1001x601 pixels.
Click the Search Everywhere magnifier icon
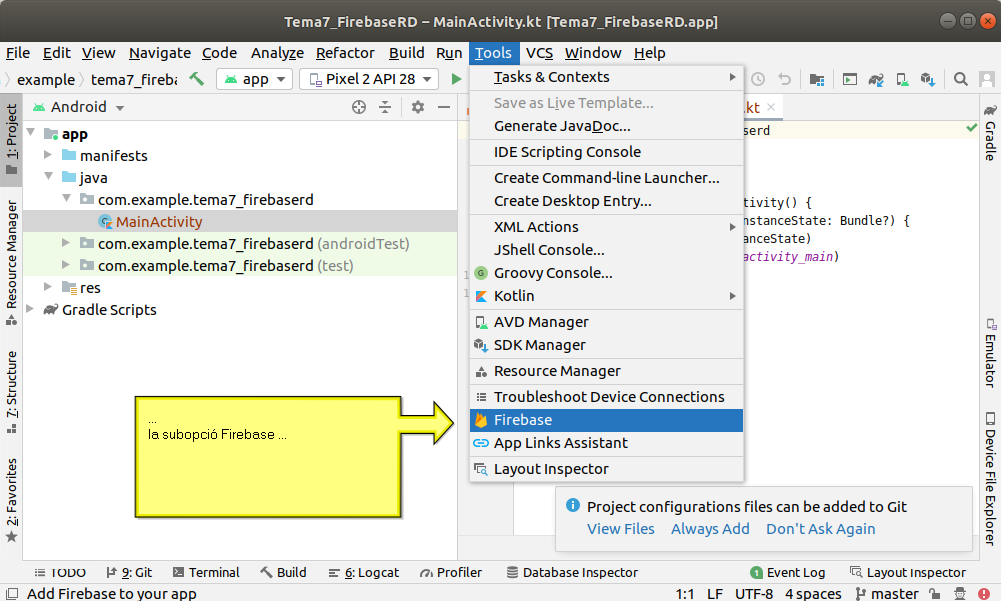960,79
